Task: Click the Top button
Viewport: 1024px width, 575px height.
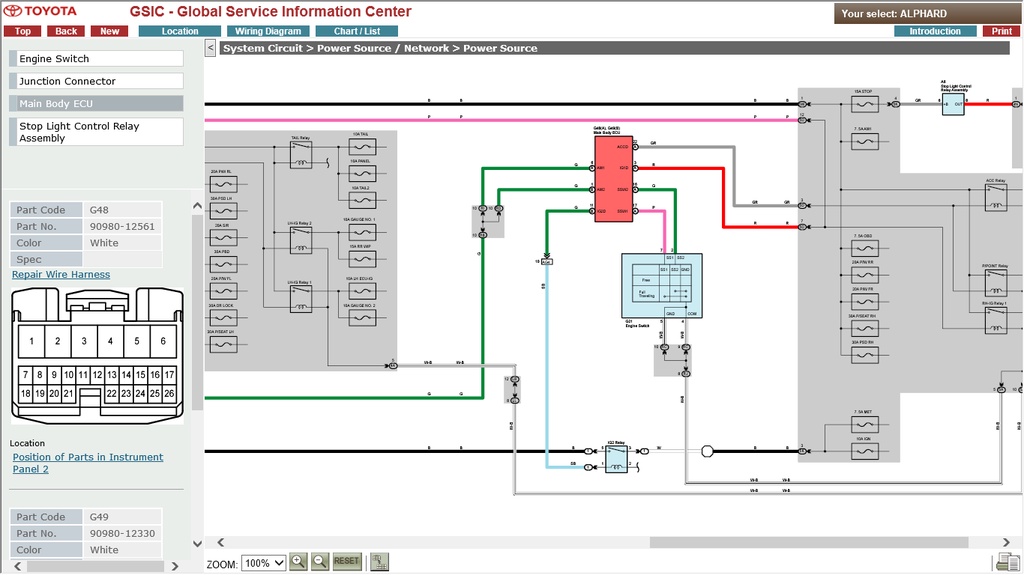Action: 22,31
